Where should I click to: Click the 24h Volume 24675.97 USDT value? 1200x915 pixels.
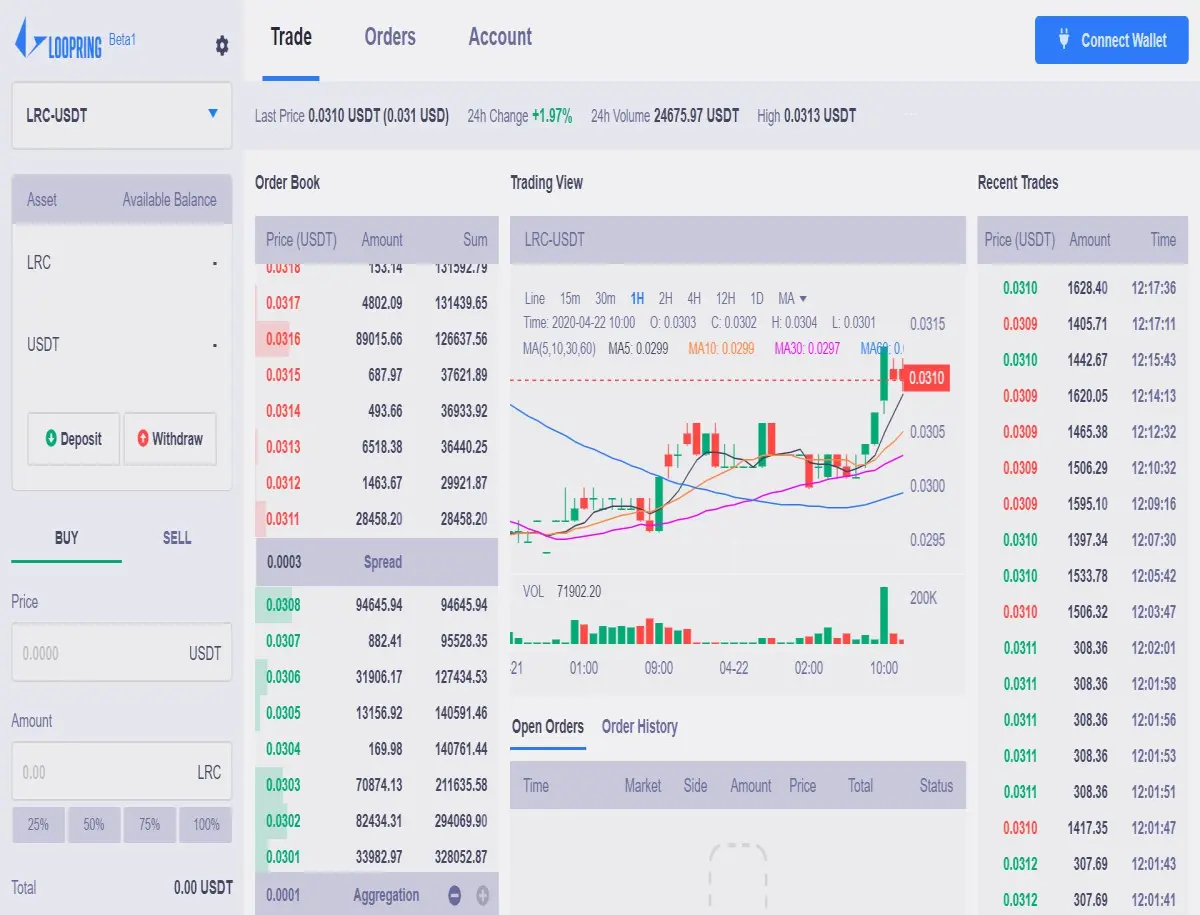click(696, 116)
